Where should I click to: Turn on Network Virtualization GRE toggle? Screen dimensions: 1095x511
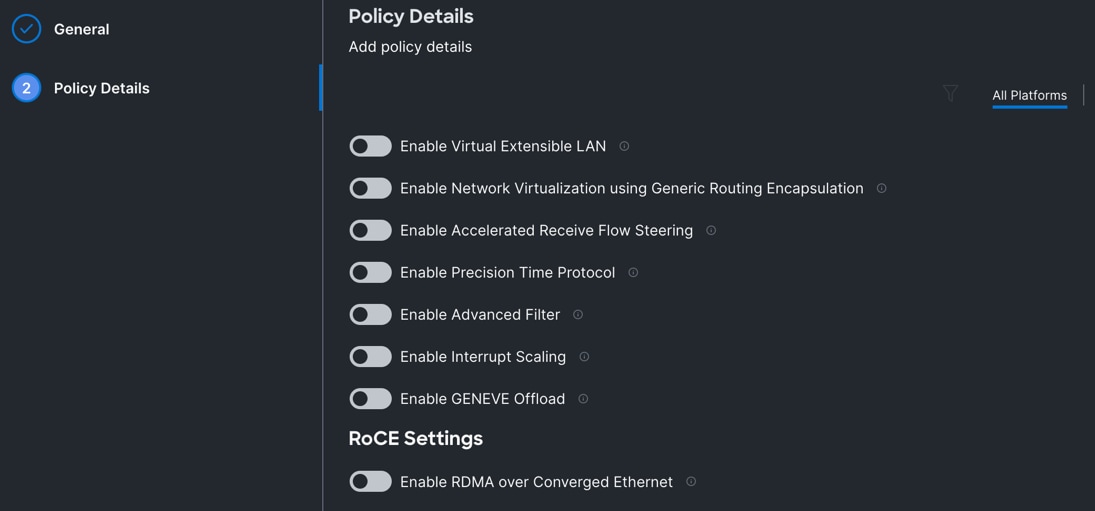pos(370,188)
